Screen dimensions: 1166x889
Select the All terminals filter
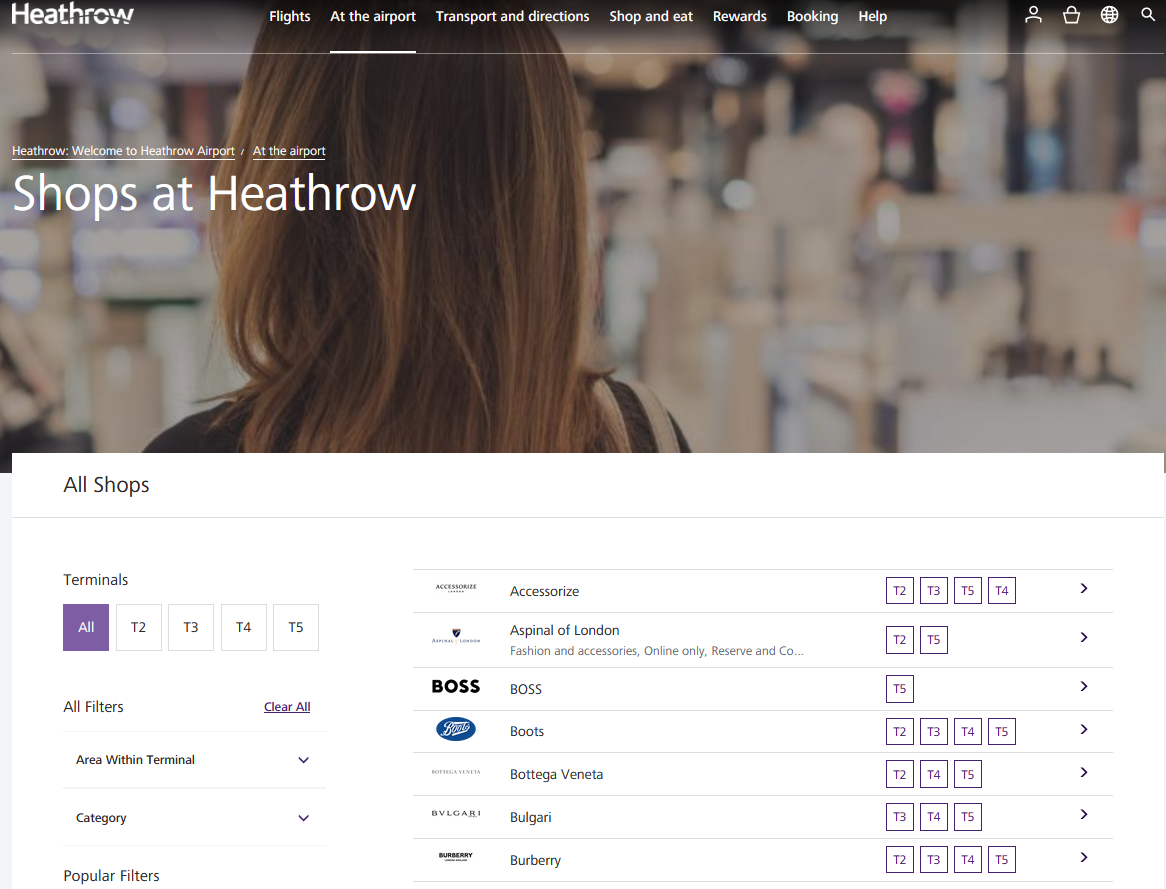tap(86, 627)
